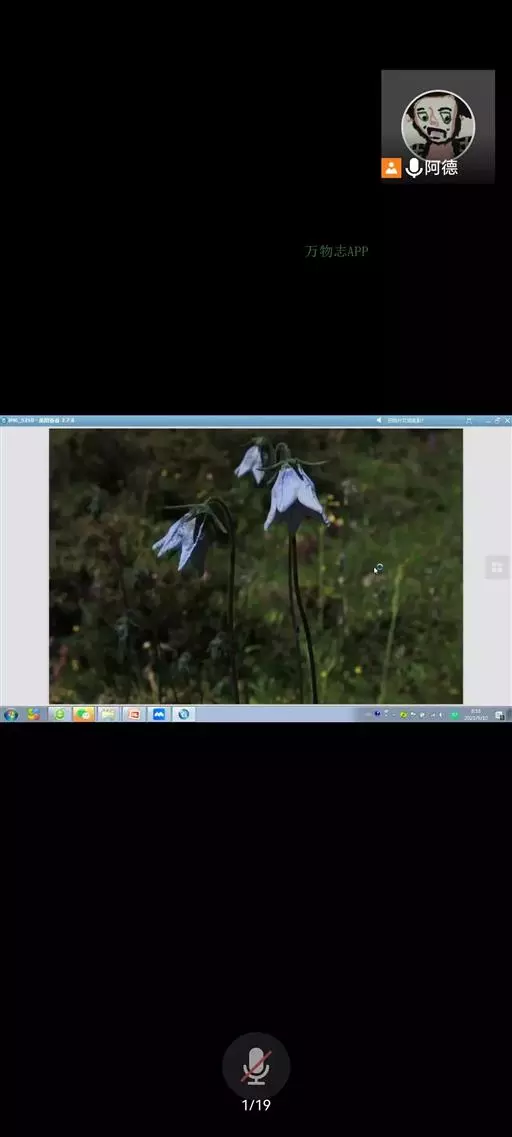Open the WeChat icon on the taskbar

click(84, 714)
